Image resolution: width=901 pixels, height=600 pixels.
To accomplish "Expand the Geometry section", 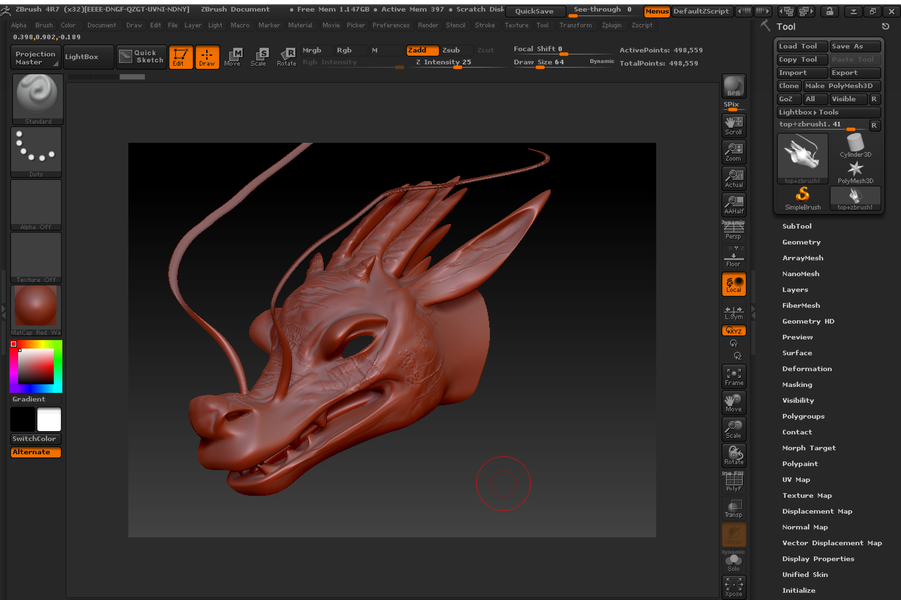I will click(801, 242).
